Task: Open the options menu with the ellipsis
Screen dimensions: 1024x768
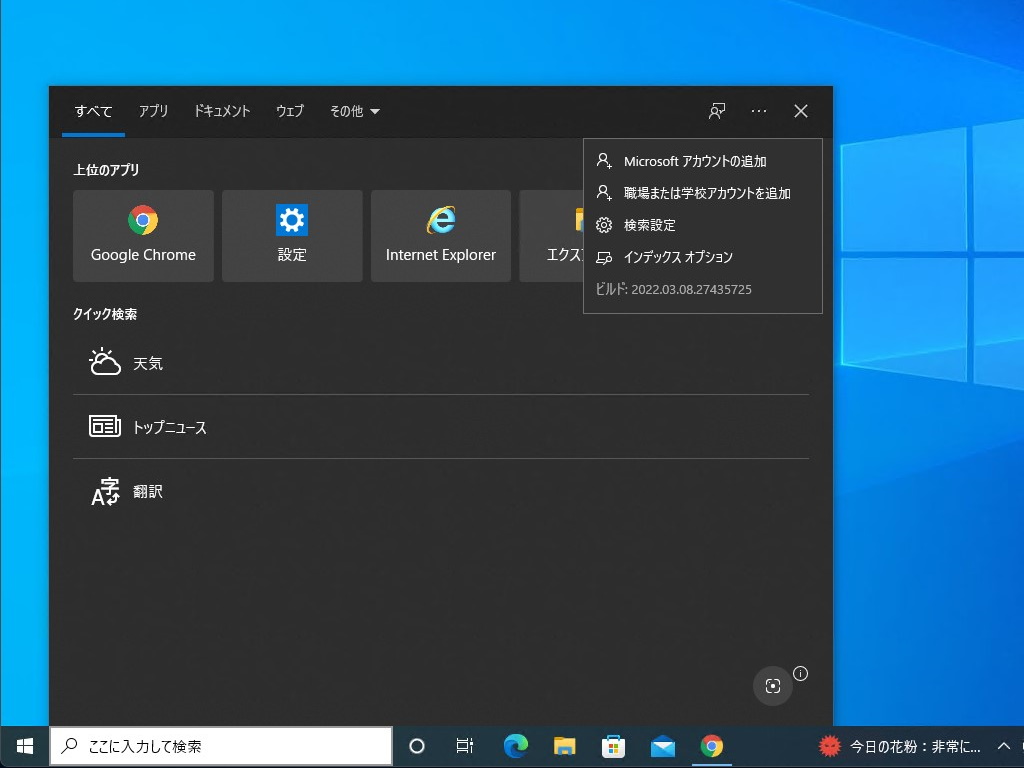Action: pyautogui.click(x=758, y=111)
